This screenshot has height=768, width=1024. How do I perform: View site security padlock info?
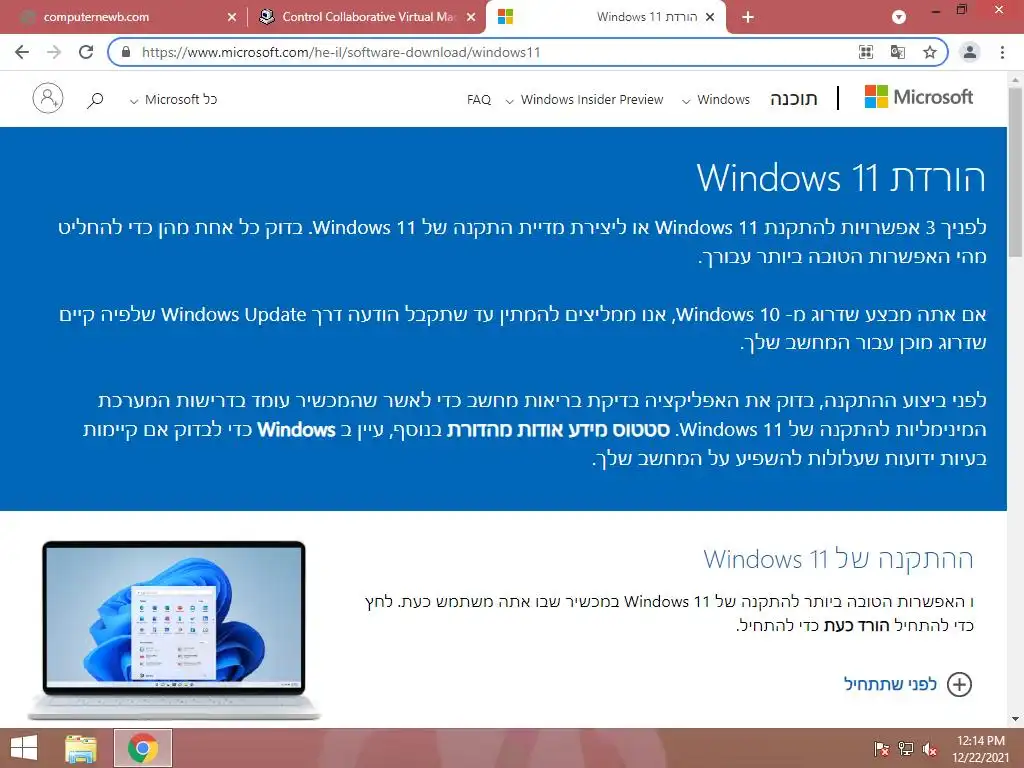pyautogui.click(x=127, y=52)
